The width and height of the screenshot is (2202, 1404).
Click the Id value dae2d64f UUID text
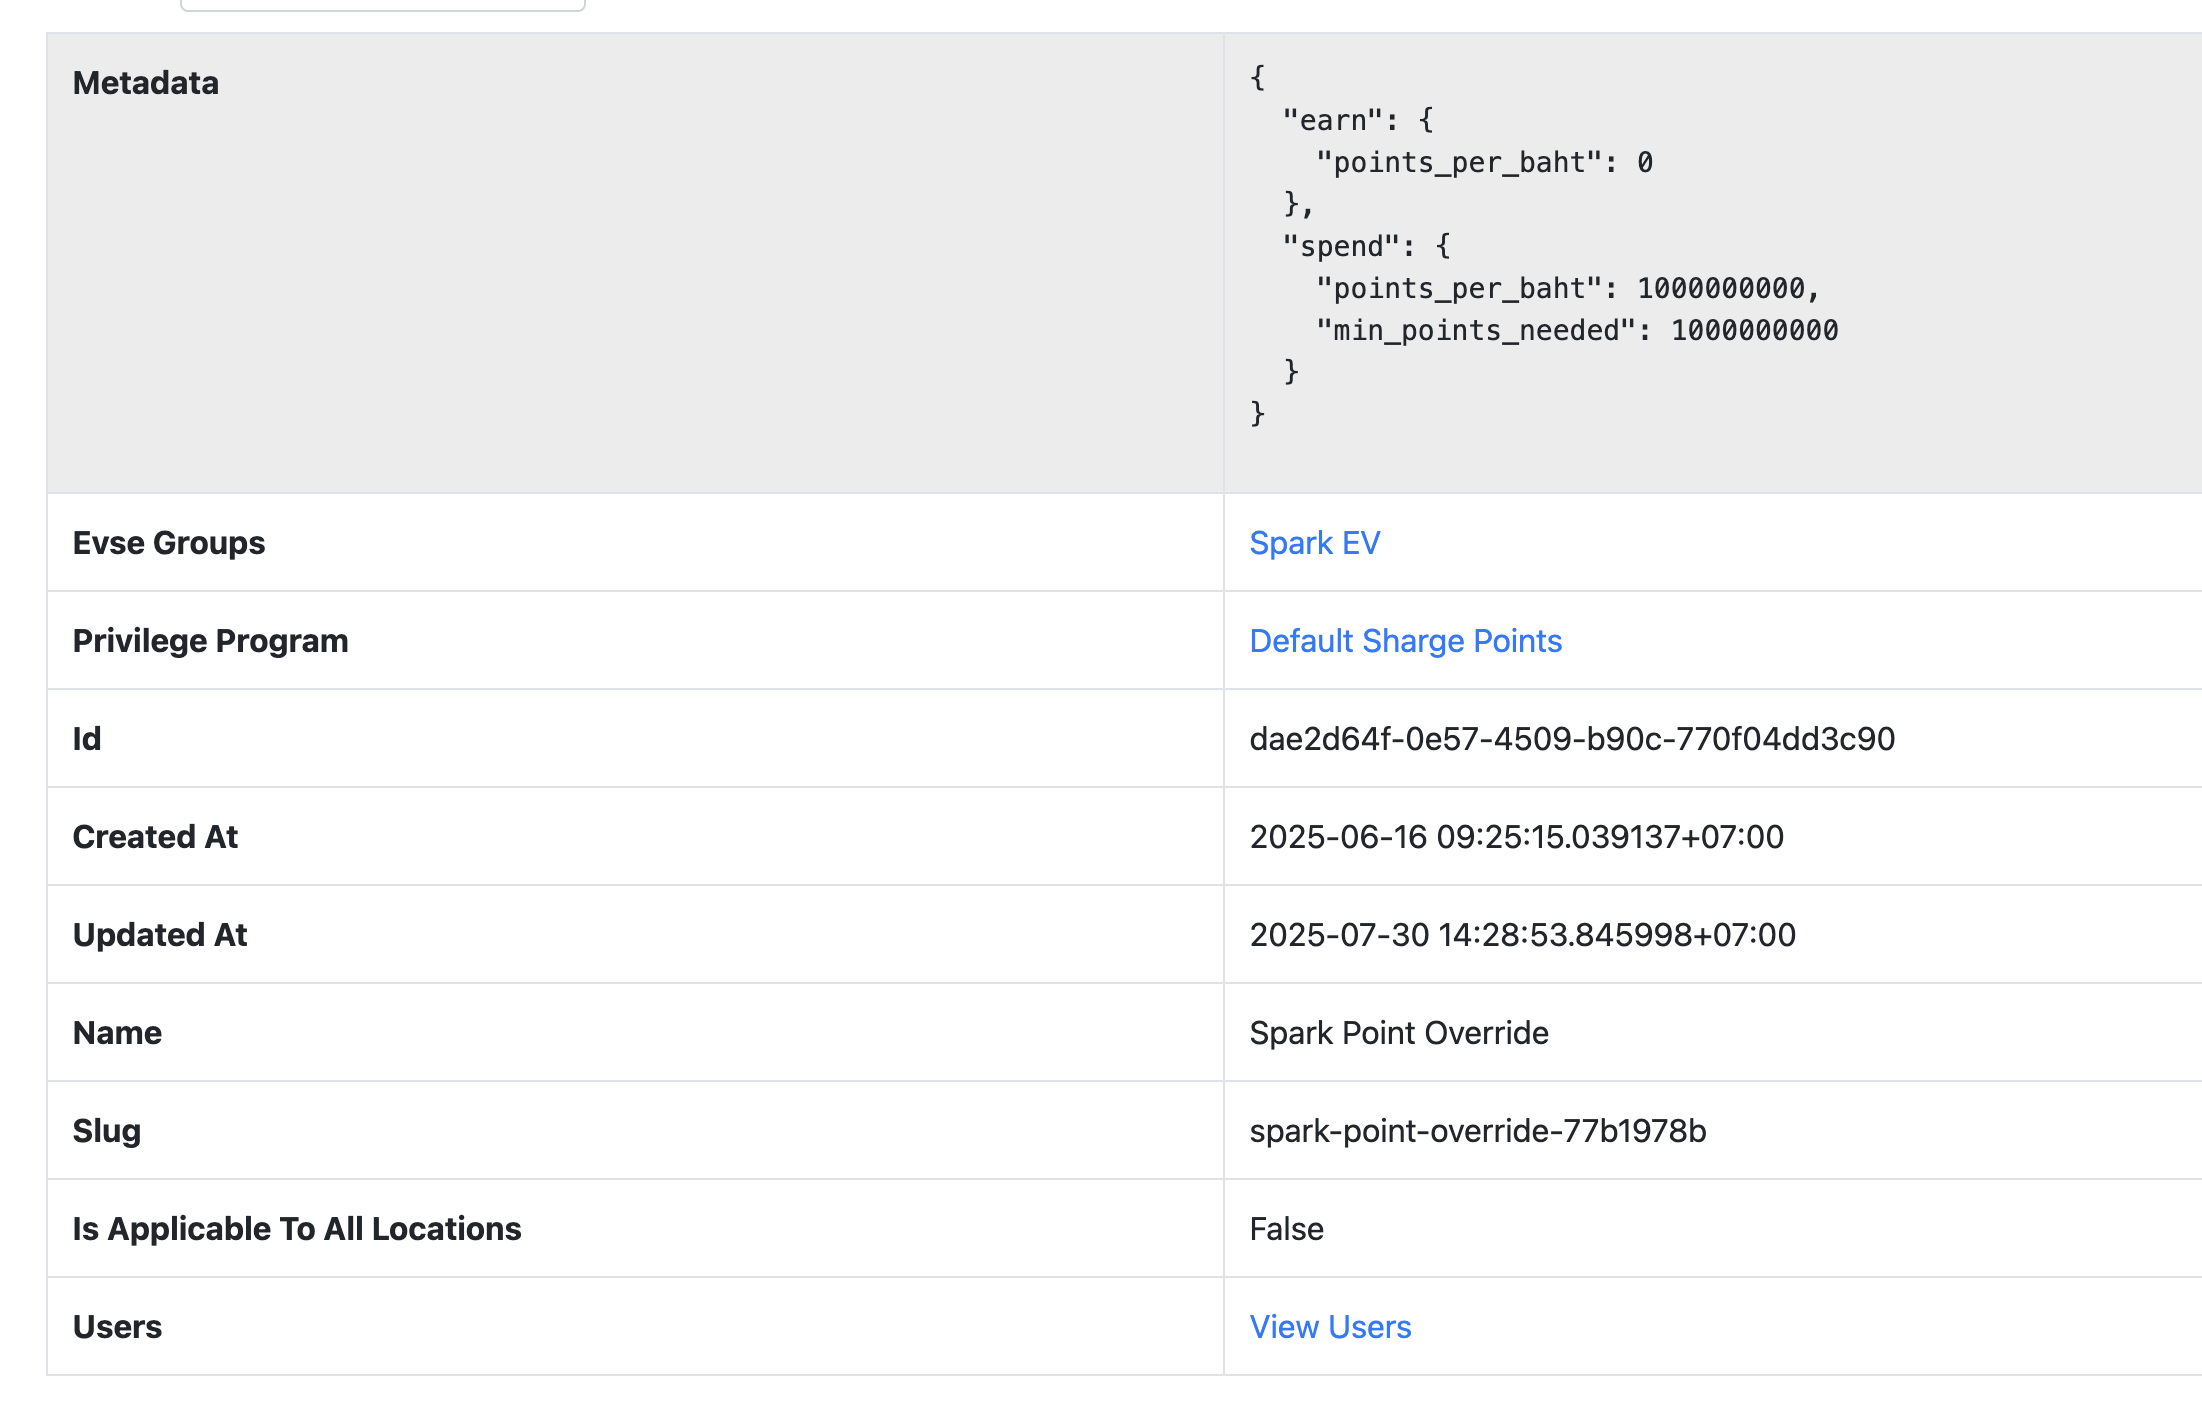pos(1571,739)
